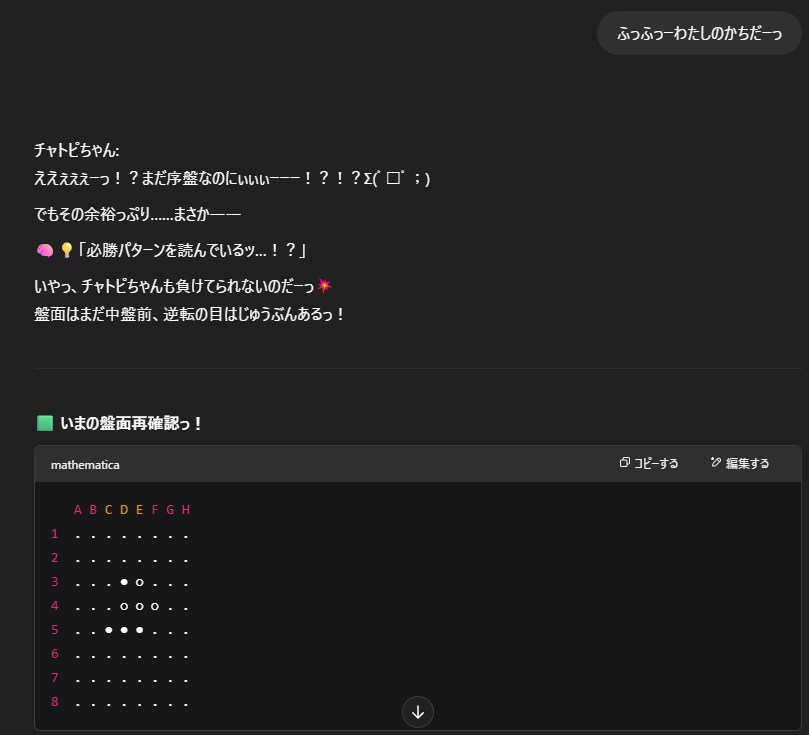
Task: Click the white disc at D4
Action: pos(124,606)
